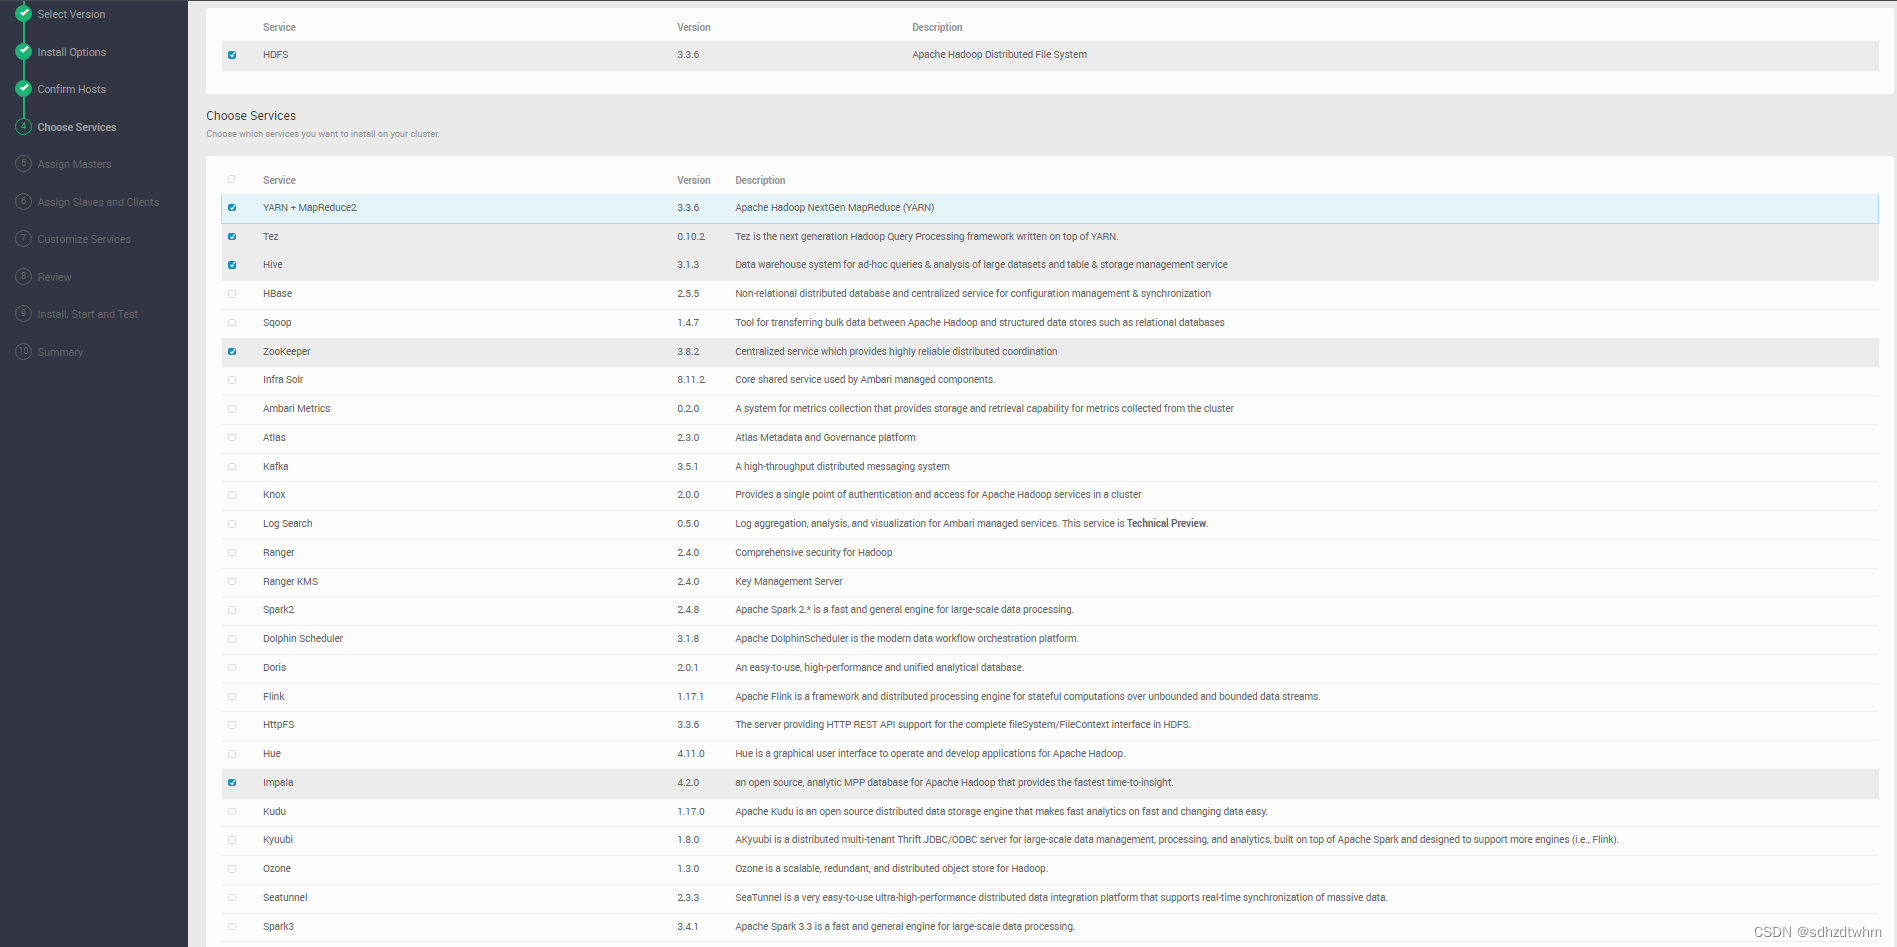Click the Assign Slaves and Clients label
Viewport: 1897px width, 947px height.
98,202
